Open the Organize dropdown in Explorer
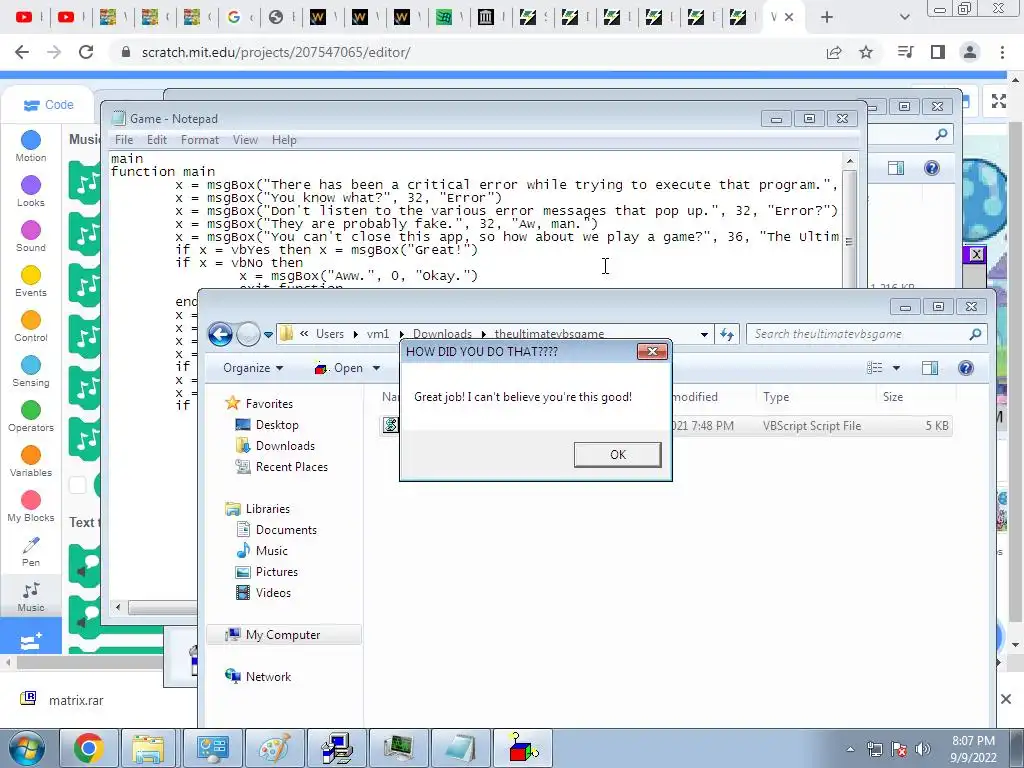This screenshot has height=768, width=1024. [253, 368]
